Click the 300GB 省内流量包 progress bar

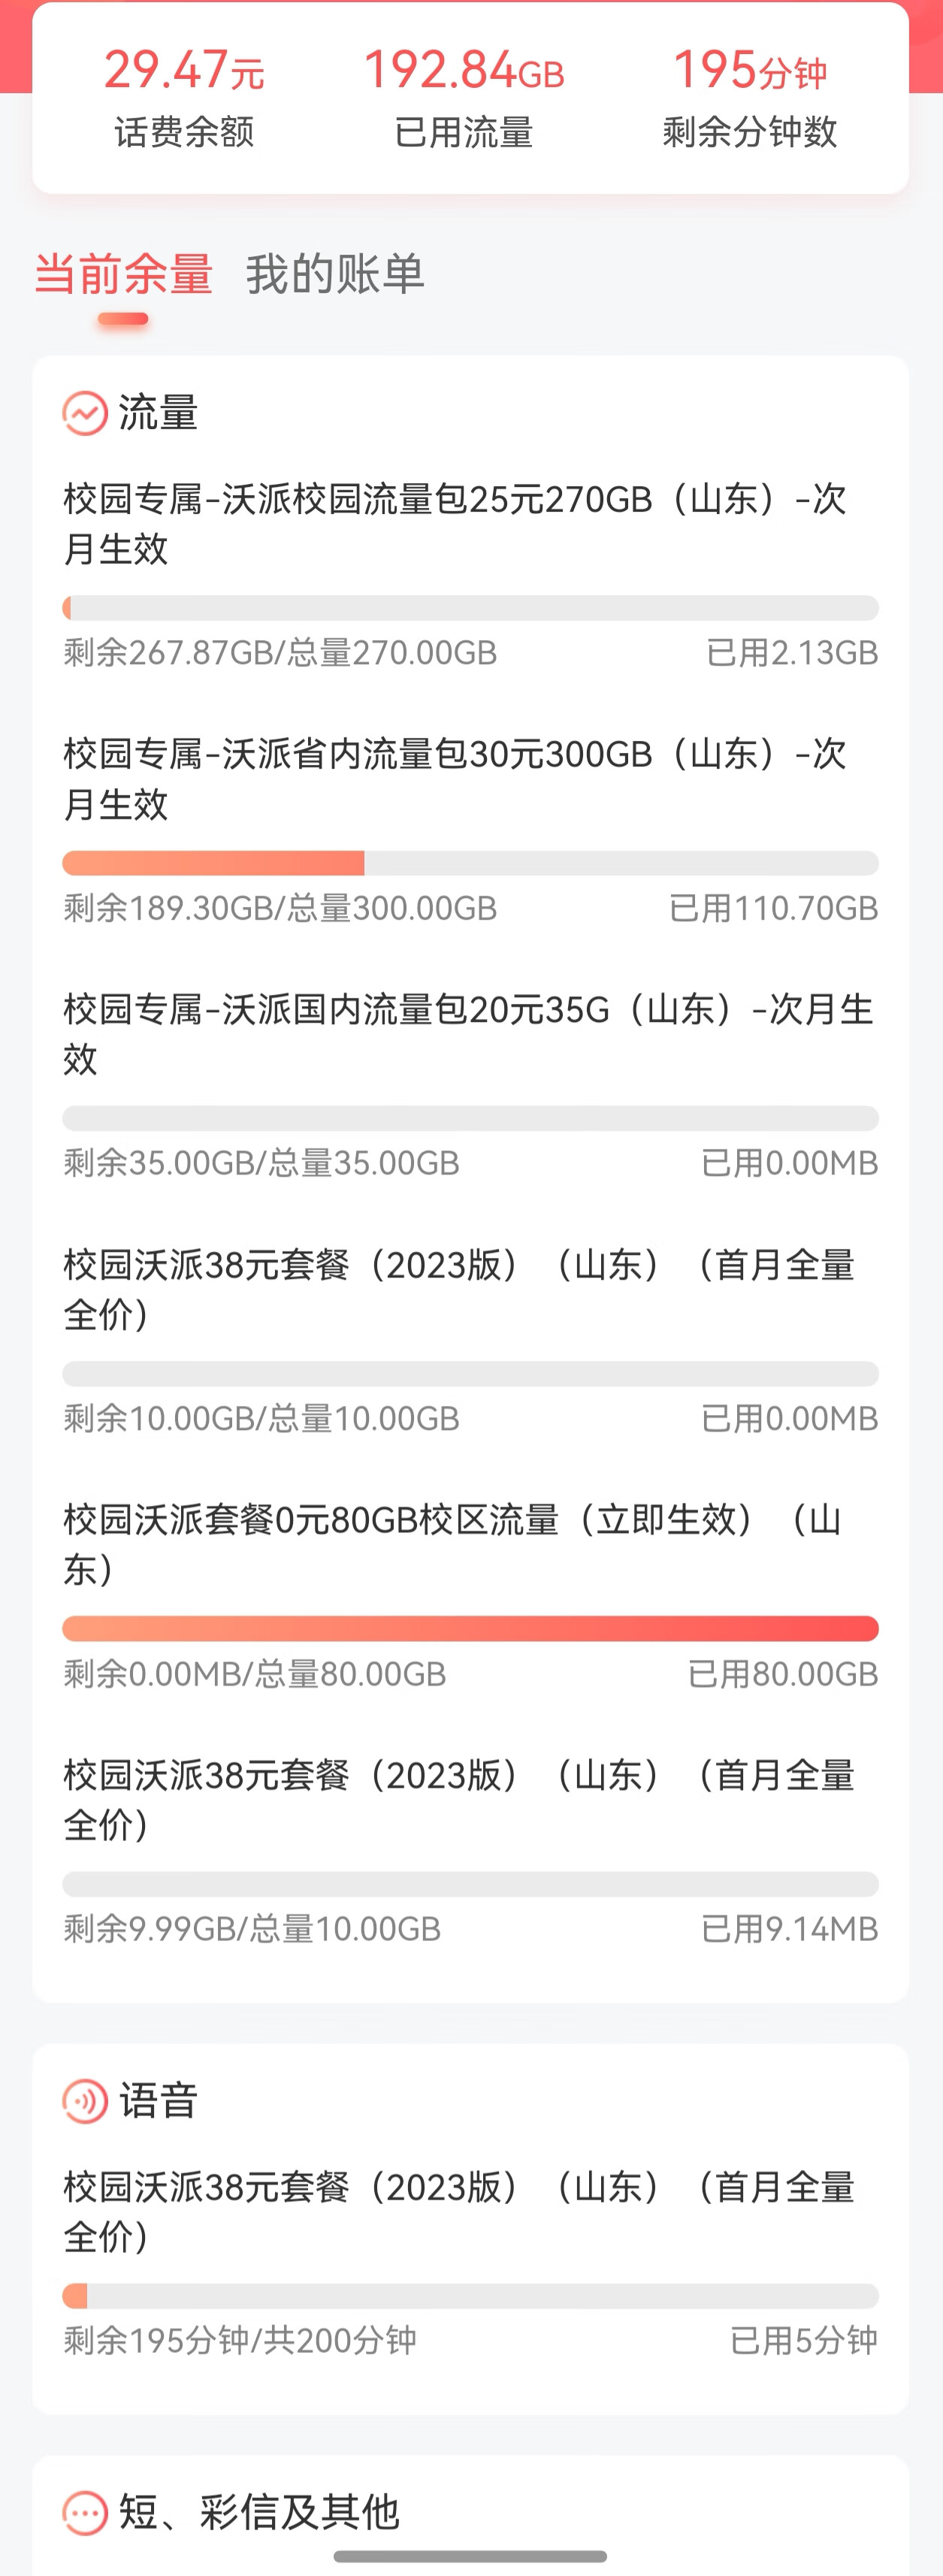pos(470,863)
